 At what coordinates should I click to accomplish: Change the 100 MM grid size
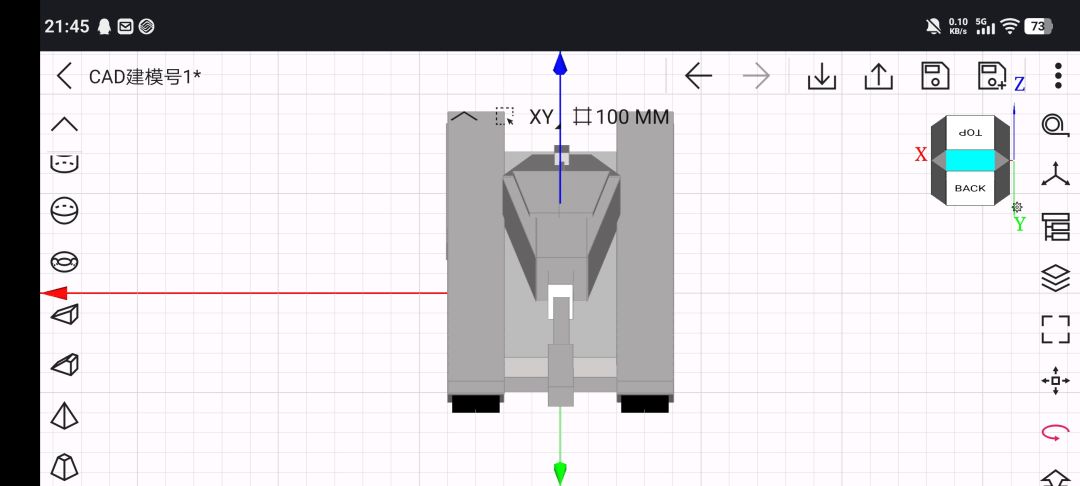tap(621, 117)
